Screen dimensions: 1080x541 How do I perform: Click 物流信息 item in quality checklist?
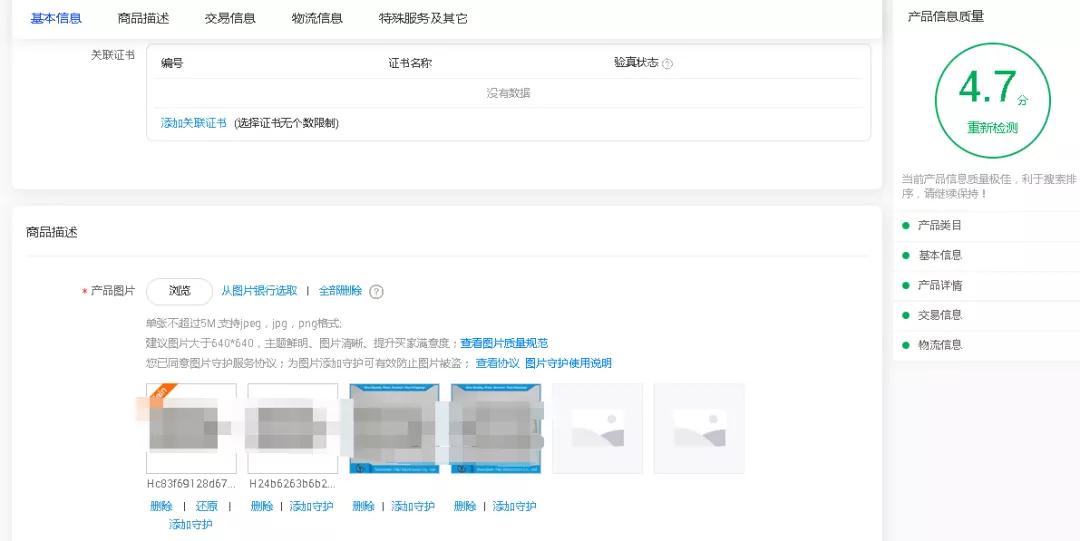pos(939,345)
